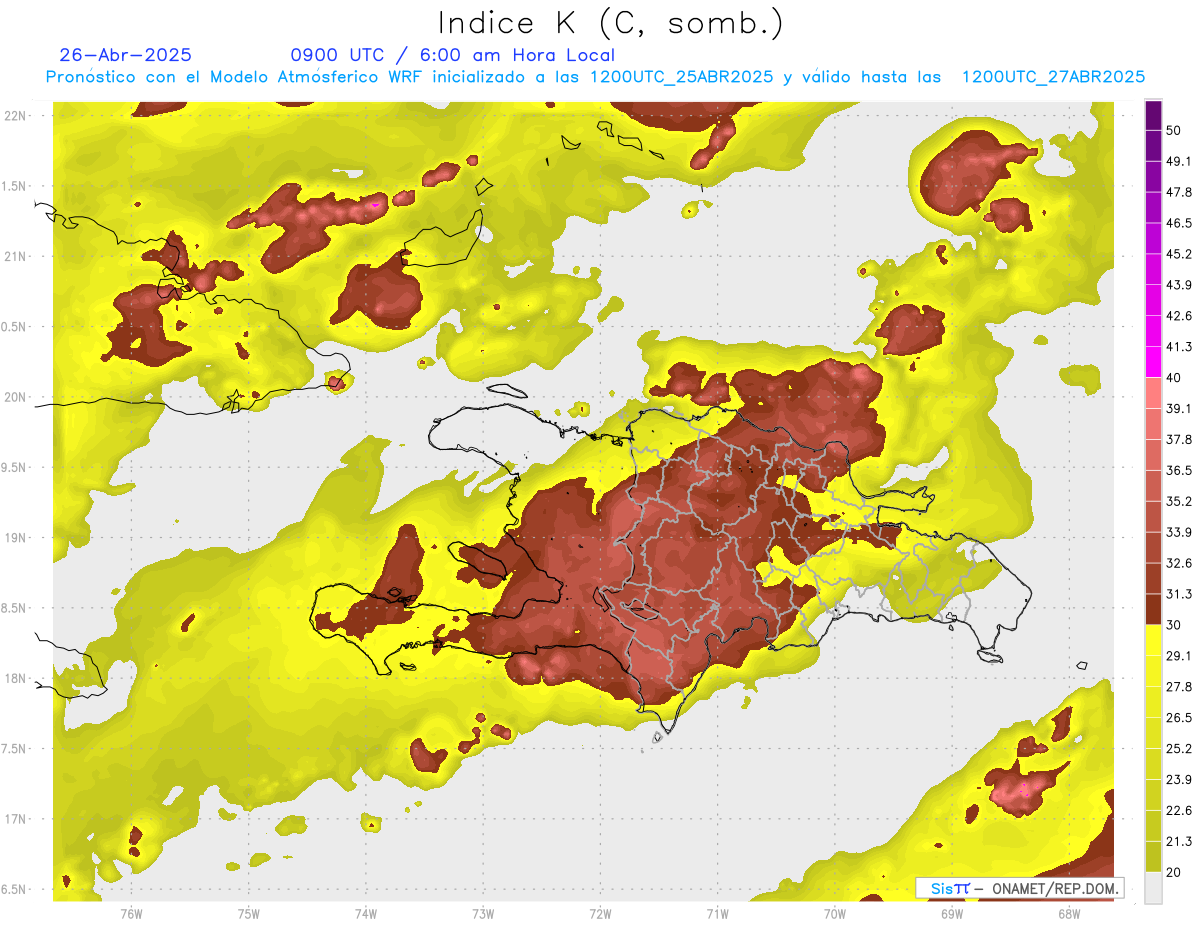Click the '26.5' value on the color scale
Image resolution: width=1200 pixels, height=927 pixels.
pos(1179,718)
